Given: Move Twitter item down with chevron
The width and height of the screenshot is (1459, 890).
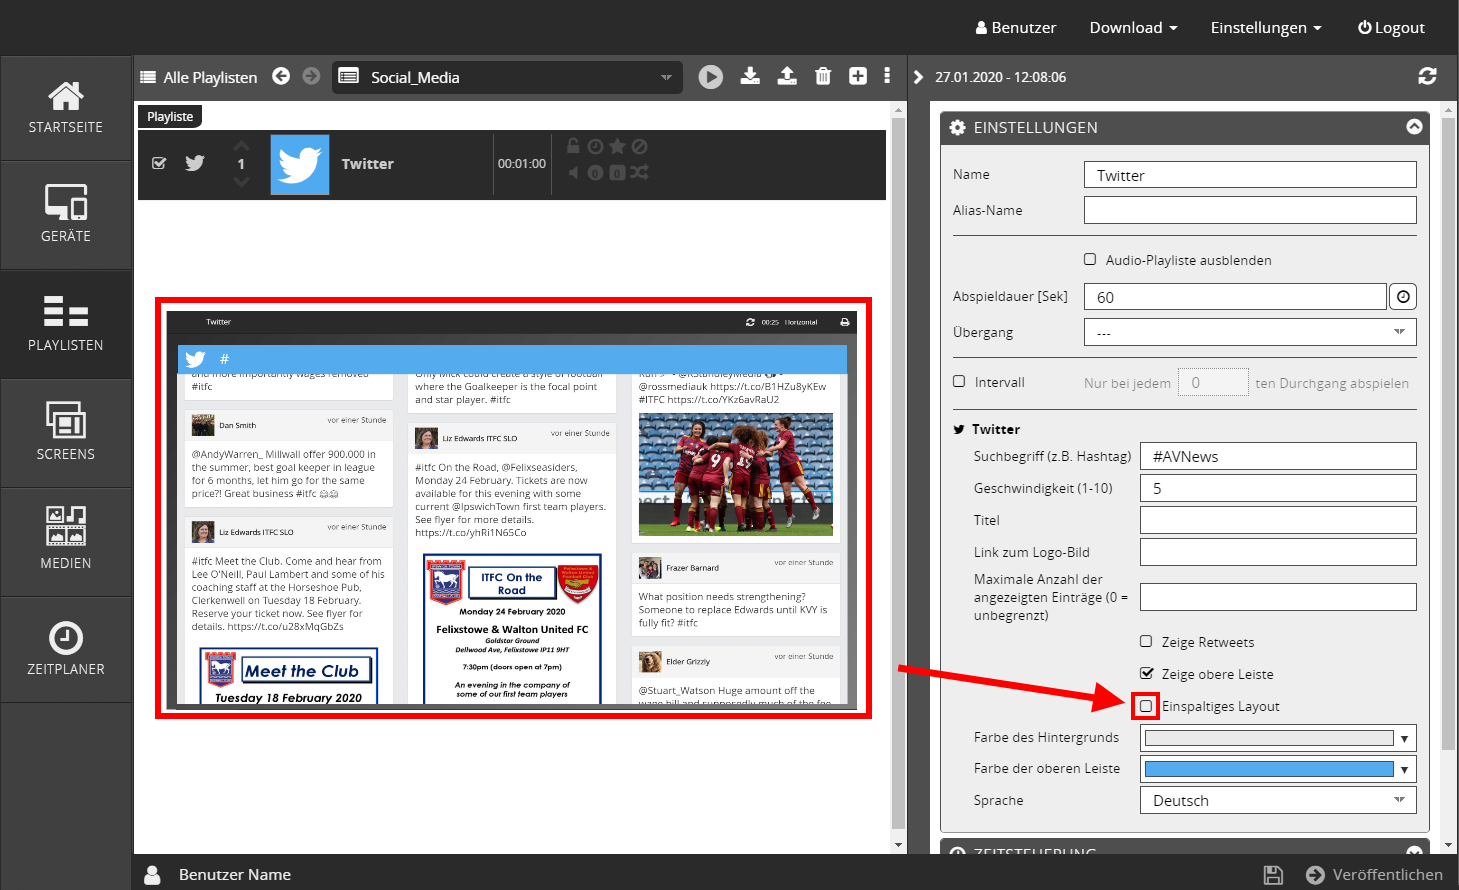Looking at the screenshot, I should [x=241, y=182].
